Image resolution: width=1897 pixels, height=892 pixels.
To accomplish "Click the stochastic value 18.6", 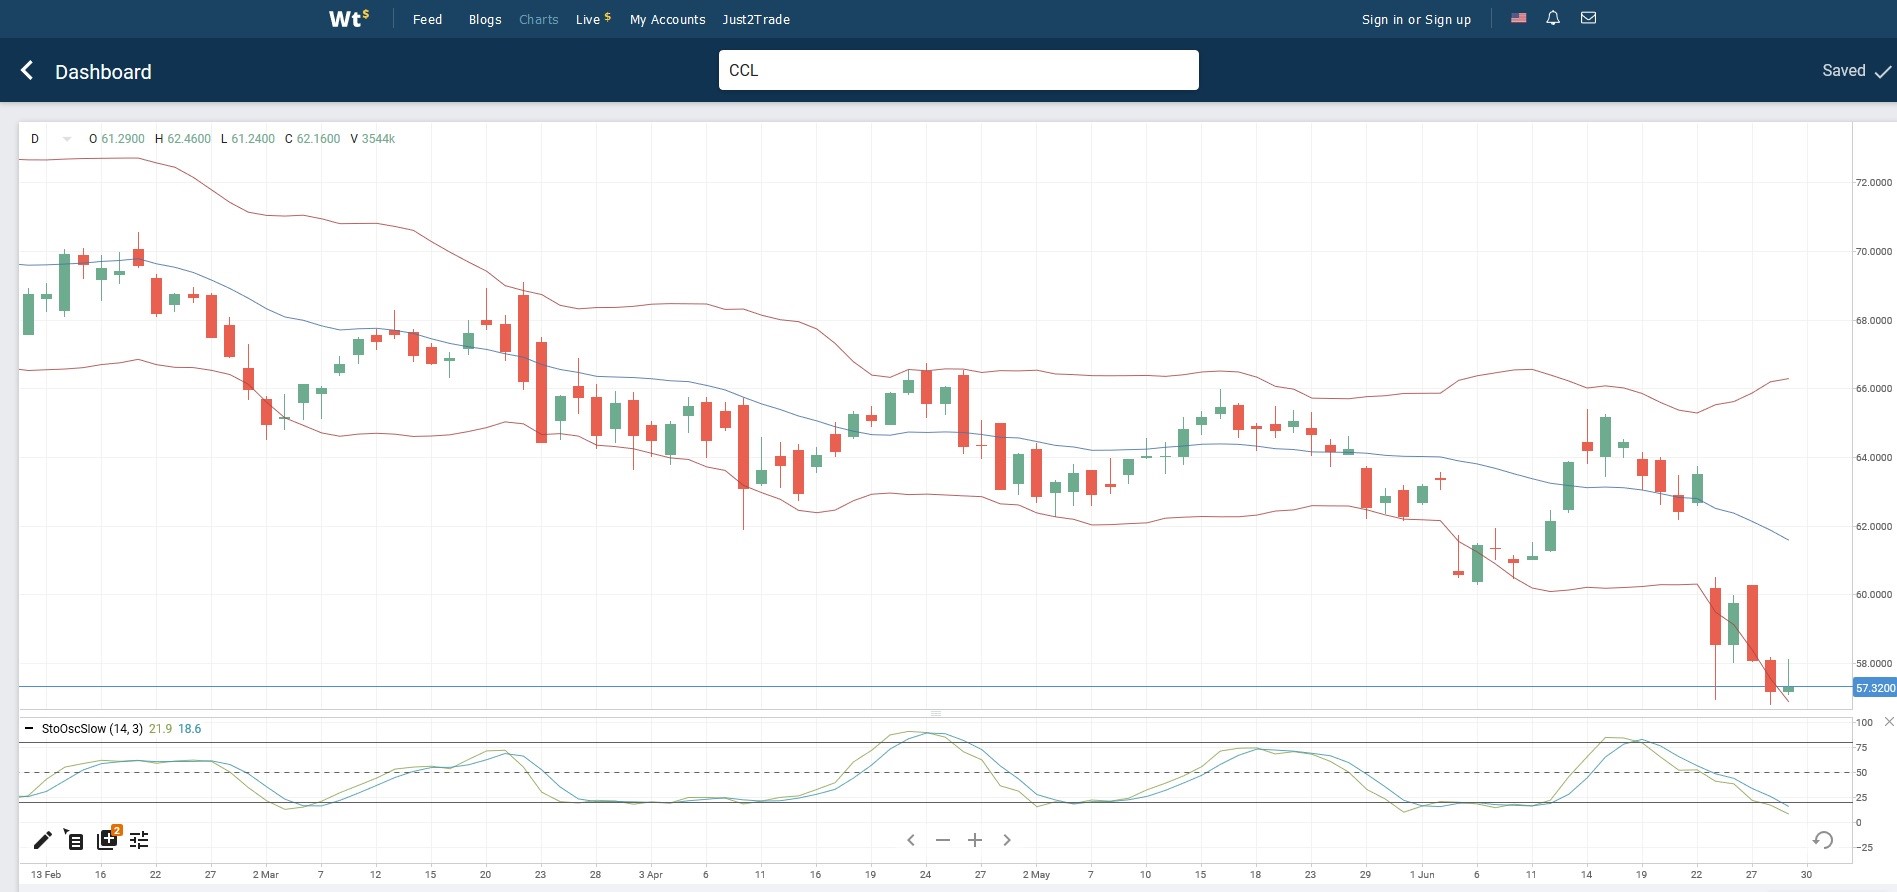I will tap(190, 729).
